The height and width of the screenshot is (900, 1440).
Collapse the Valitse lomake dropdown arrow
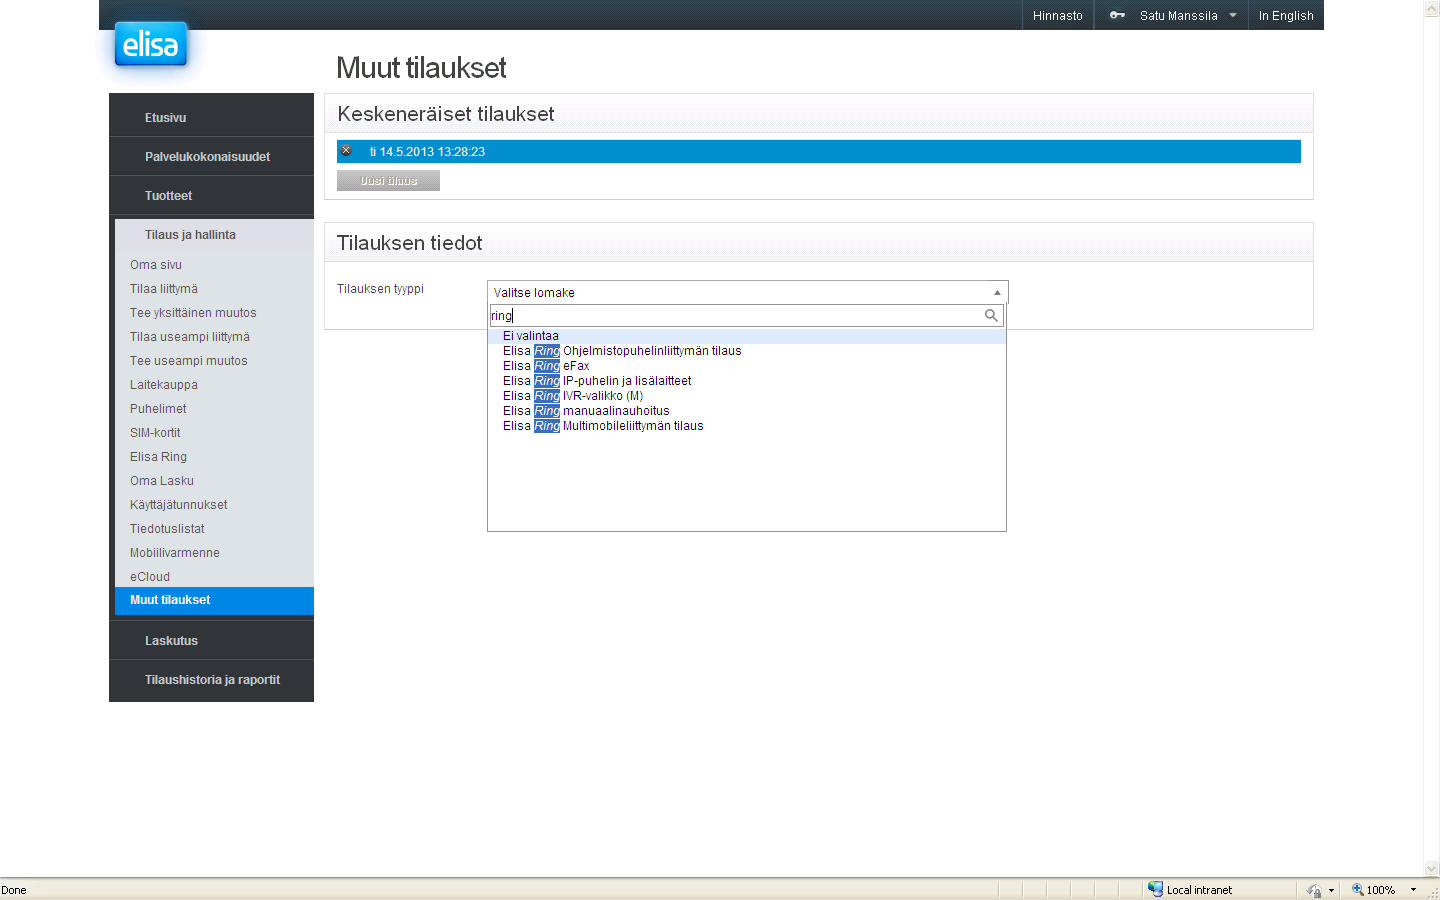997,292
